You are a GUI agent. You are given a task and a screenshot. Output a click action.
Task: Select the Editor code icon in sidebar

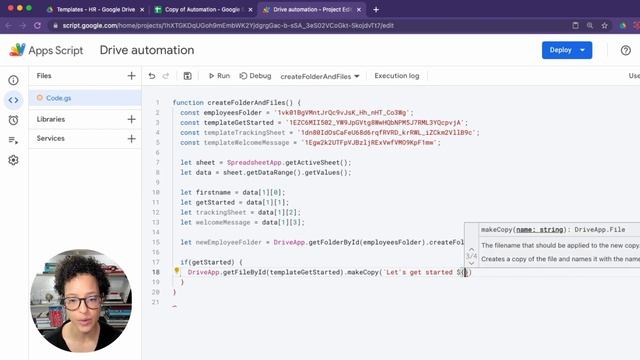[13, 100]
